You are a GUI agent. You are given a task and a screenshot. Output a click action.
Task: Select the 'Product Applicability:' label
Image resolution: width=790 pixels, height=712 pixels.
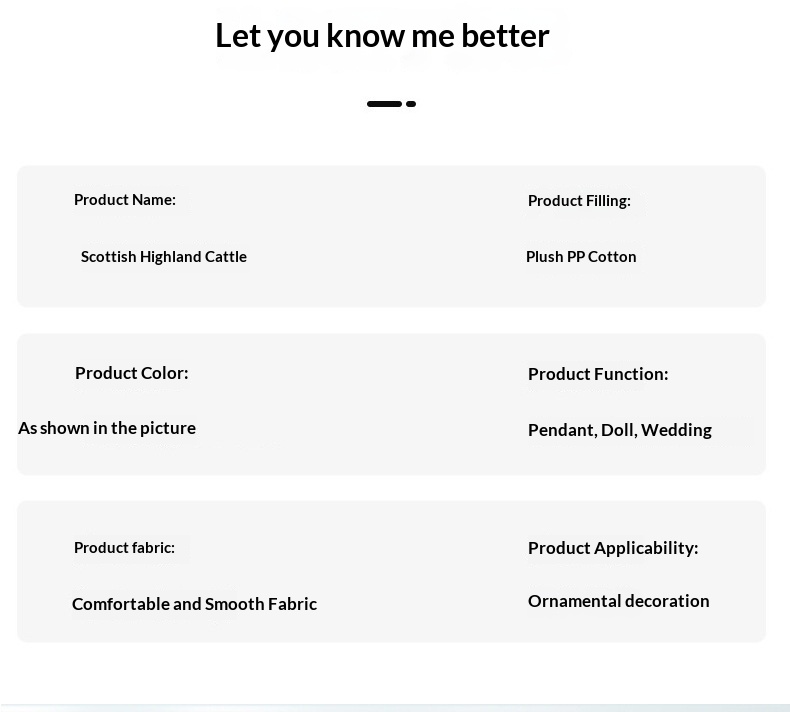(x=613, y=548)
